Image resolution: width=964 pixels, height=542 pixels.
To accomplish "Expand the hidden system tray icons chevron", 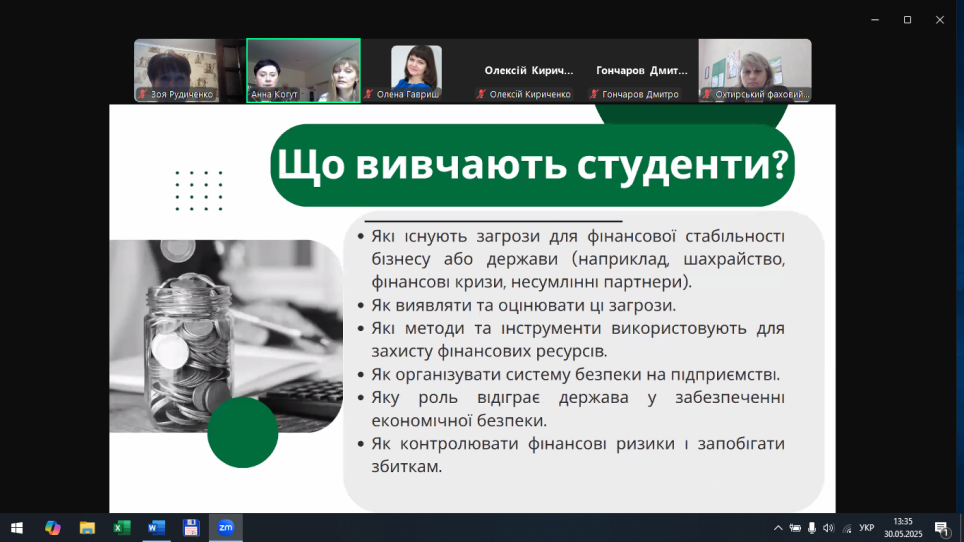I will [778, 527].
